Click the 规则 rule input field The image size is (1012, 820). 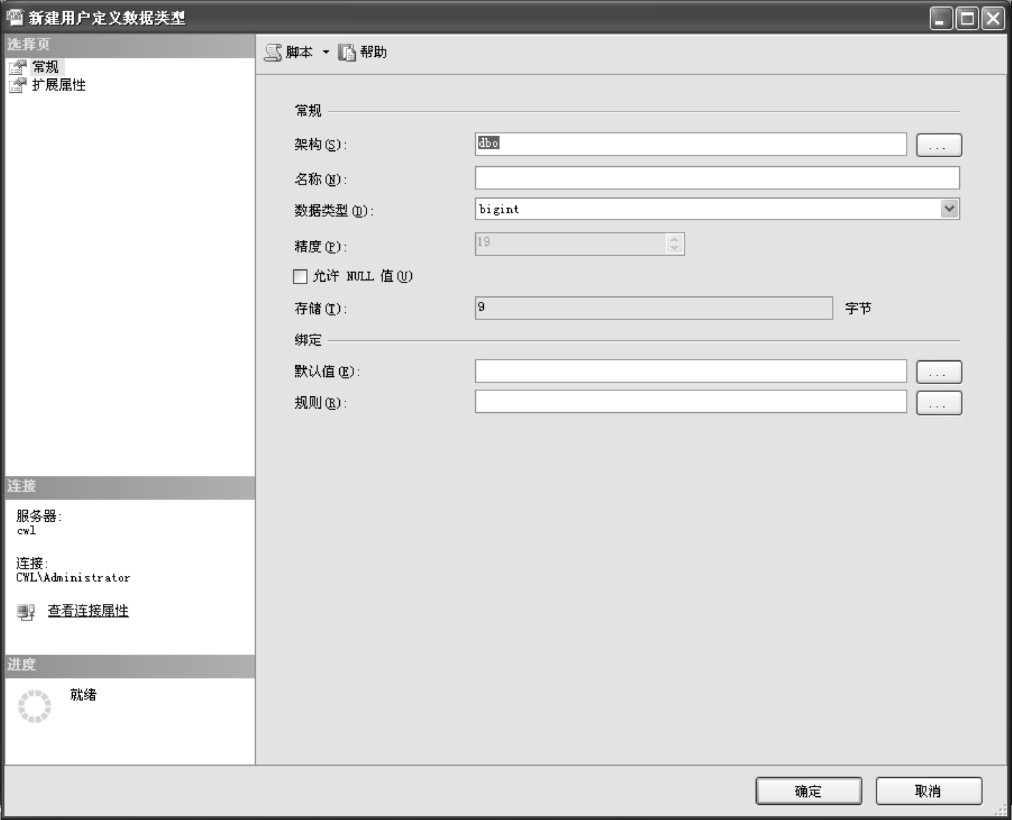tap(691, 401)
